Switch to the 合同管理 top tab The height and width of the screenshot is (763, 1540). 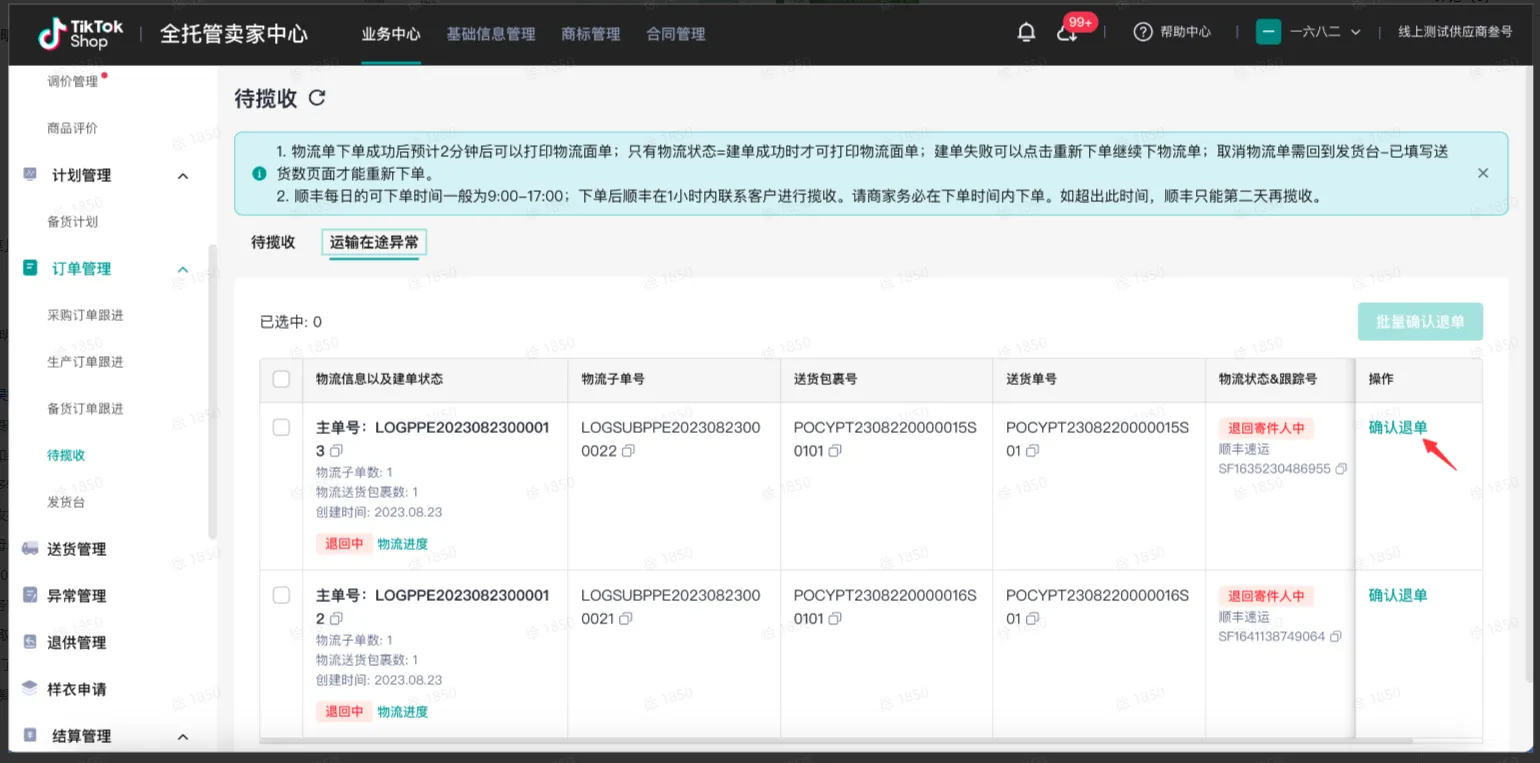(x=676, y=34)
